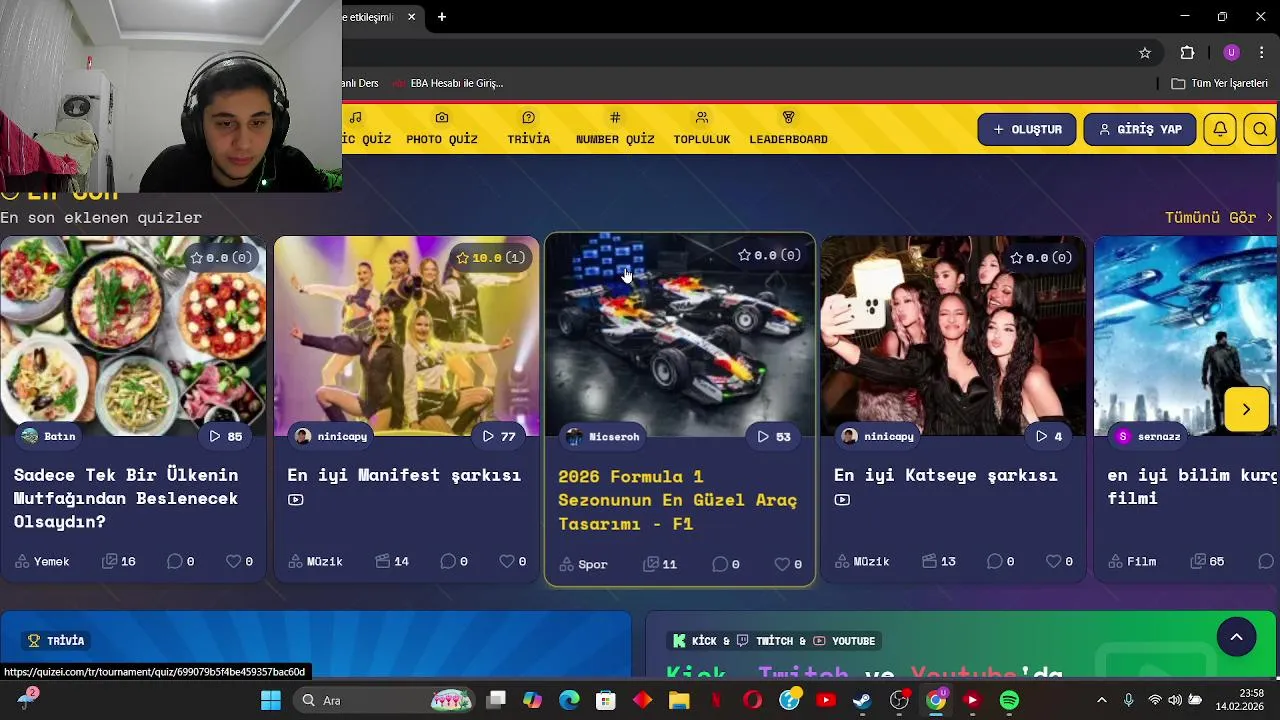Viewport: 1280px width, 720px height.
Task: Open 'En iyi Manifest şarkısı' quiz title
Action: [x=404, y=475]
